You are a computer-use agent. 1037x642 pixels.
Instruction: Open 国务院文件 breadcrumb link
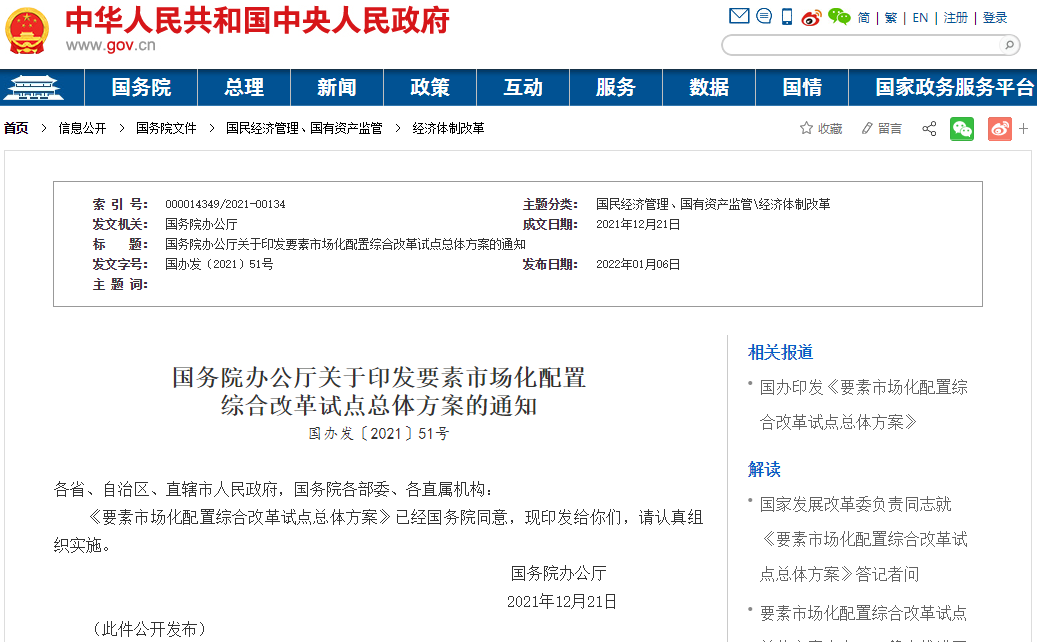pos(166,129)
